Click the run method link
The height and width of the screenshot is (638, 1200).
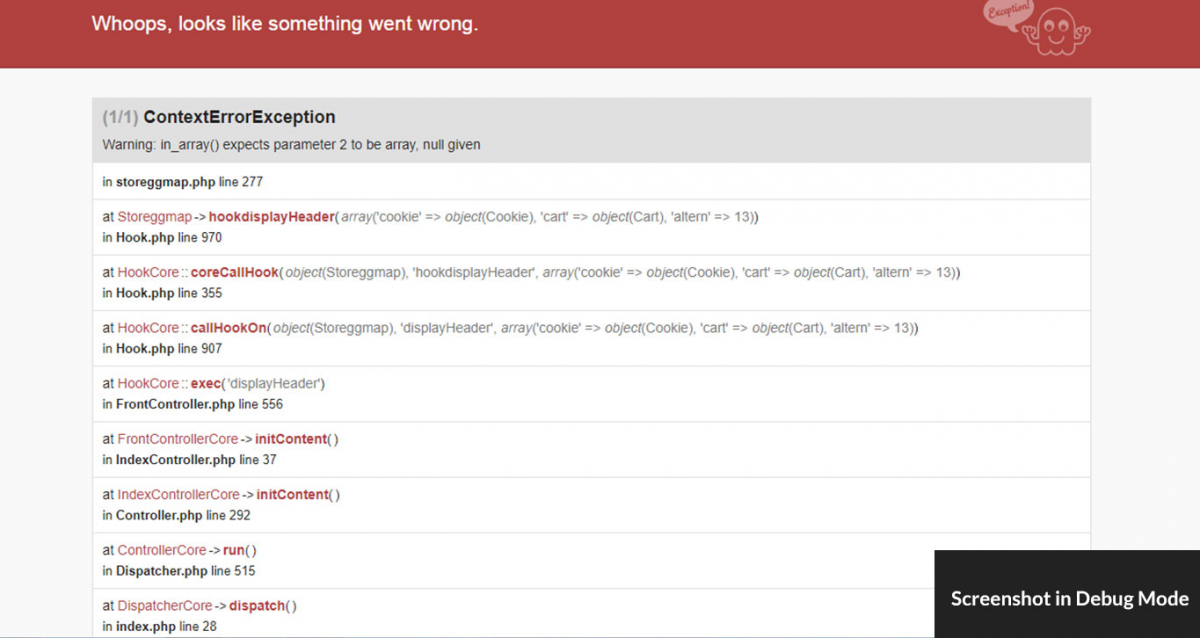pos(235,550)
